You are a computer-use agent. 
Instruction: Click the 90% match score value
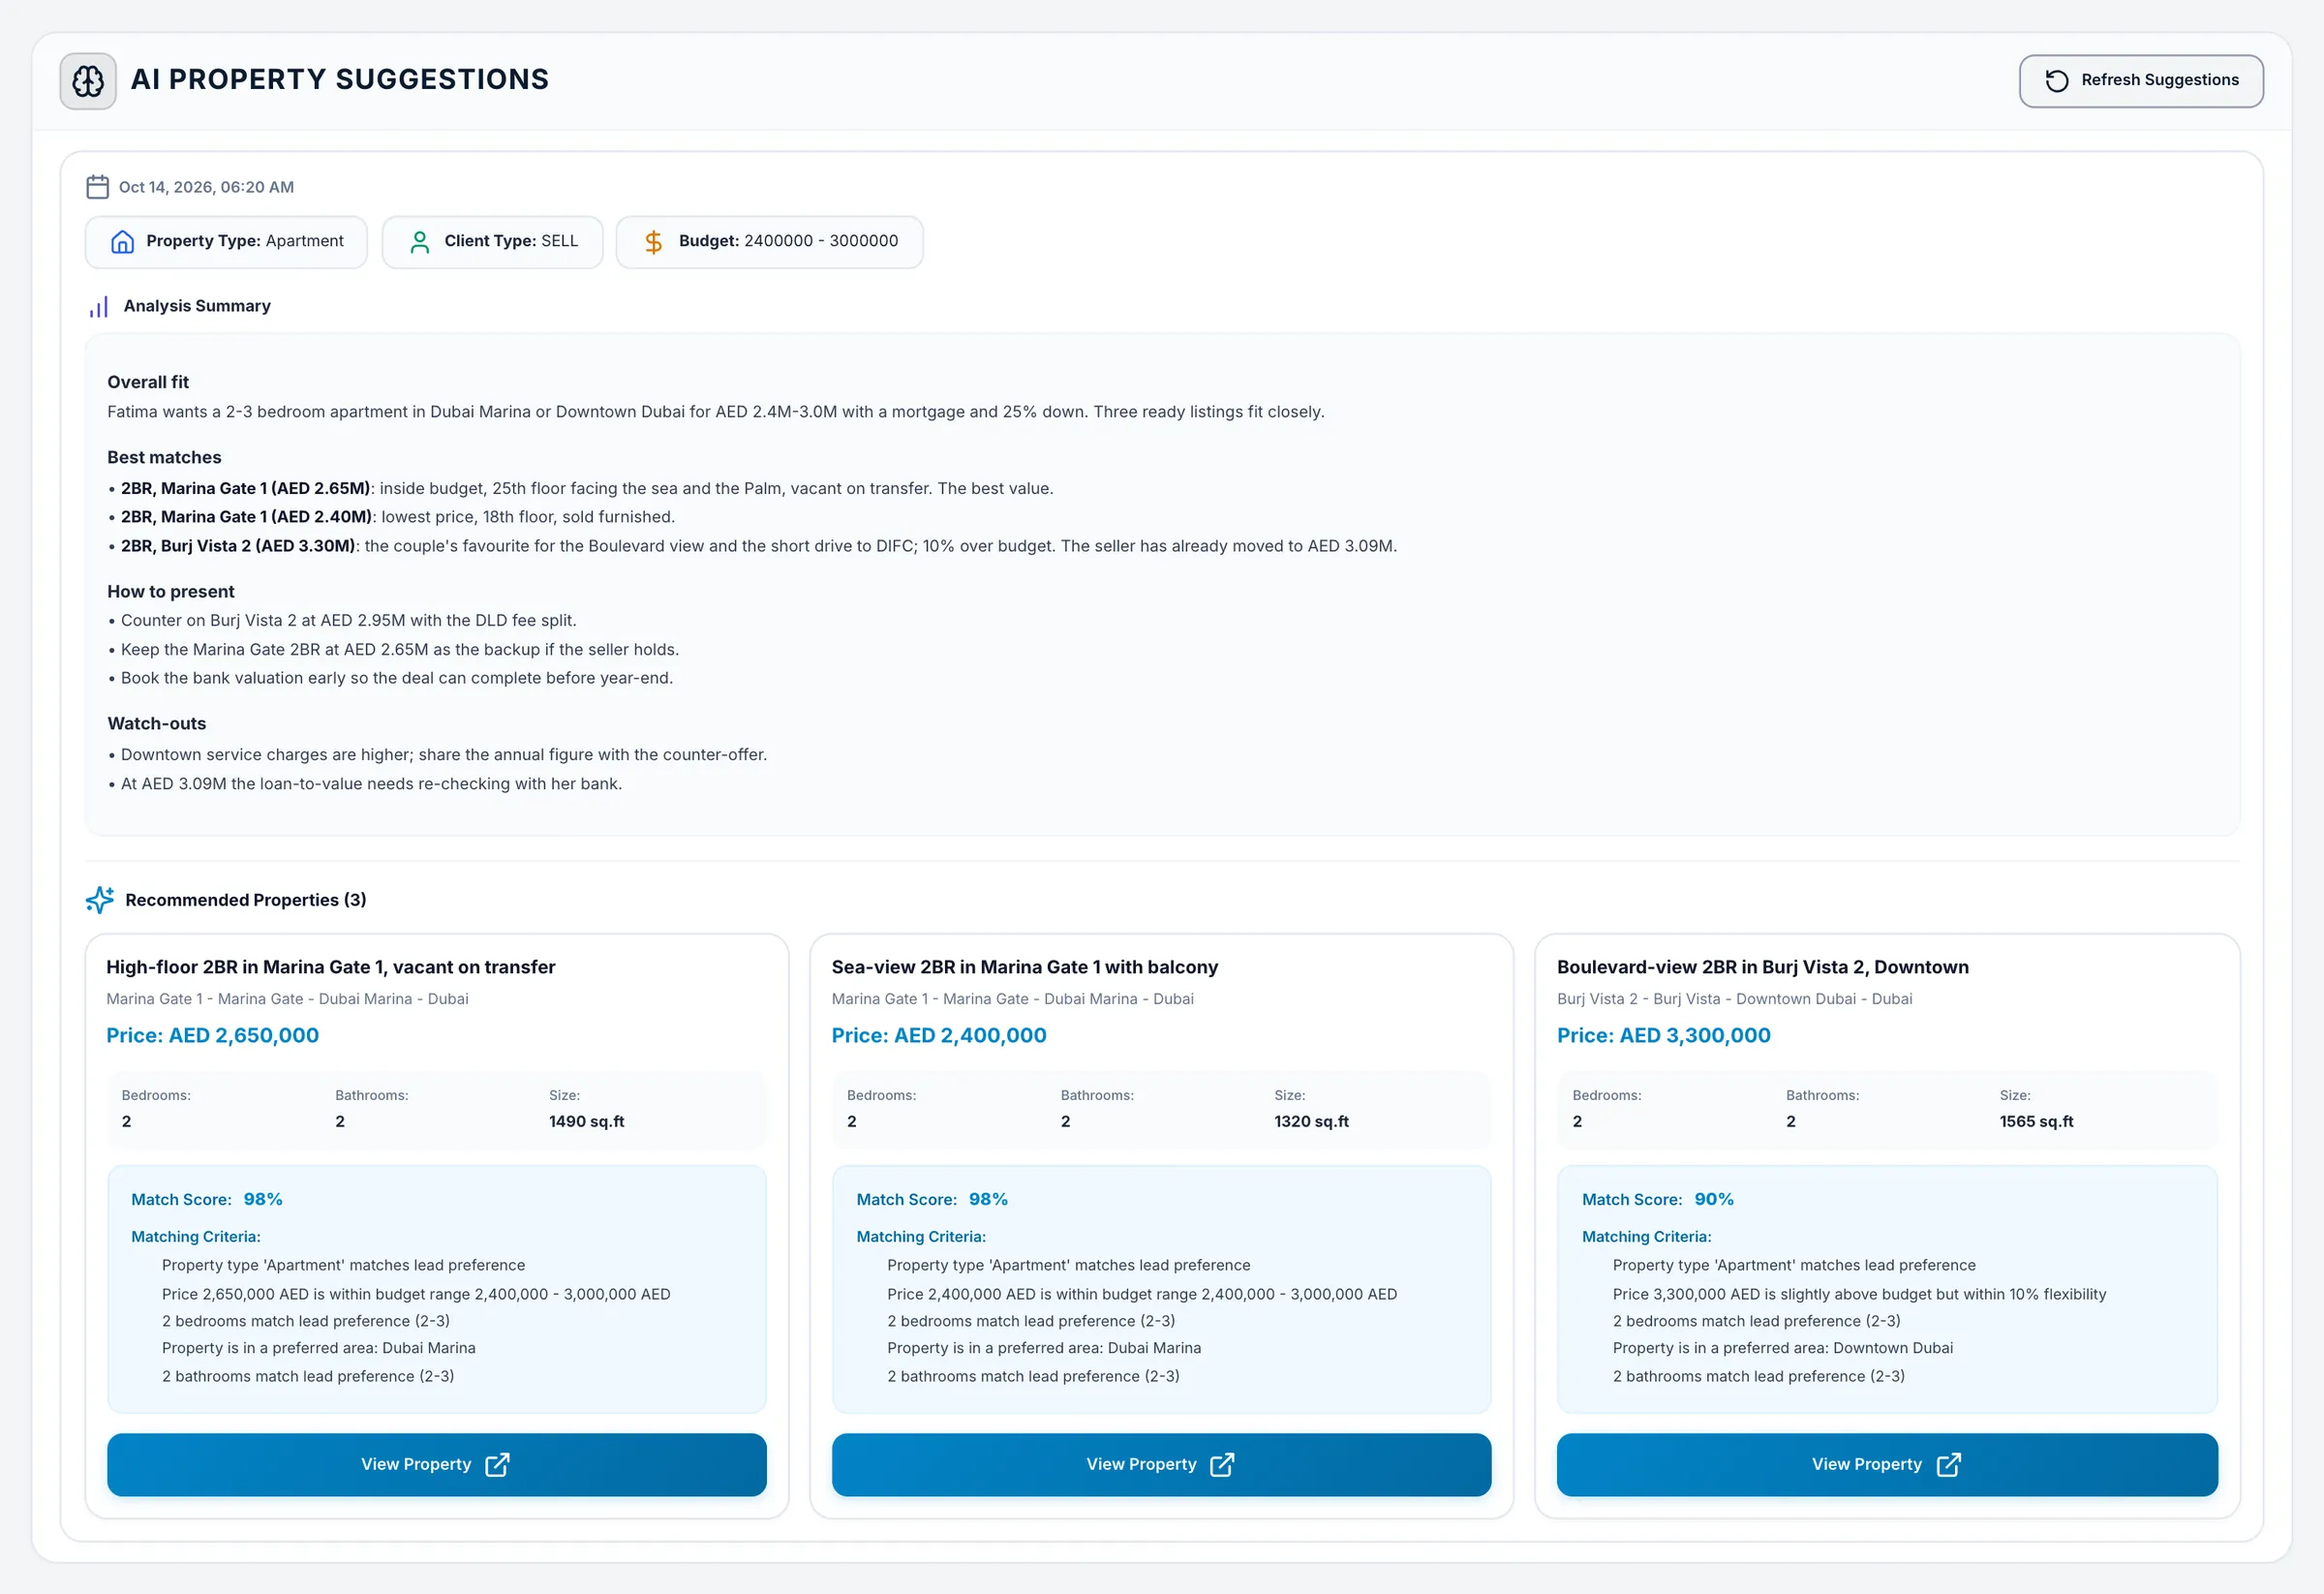(x=1714, y=1199)
